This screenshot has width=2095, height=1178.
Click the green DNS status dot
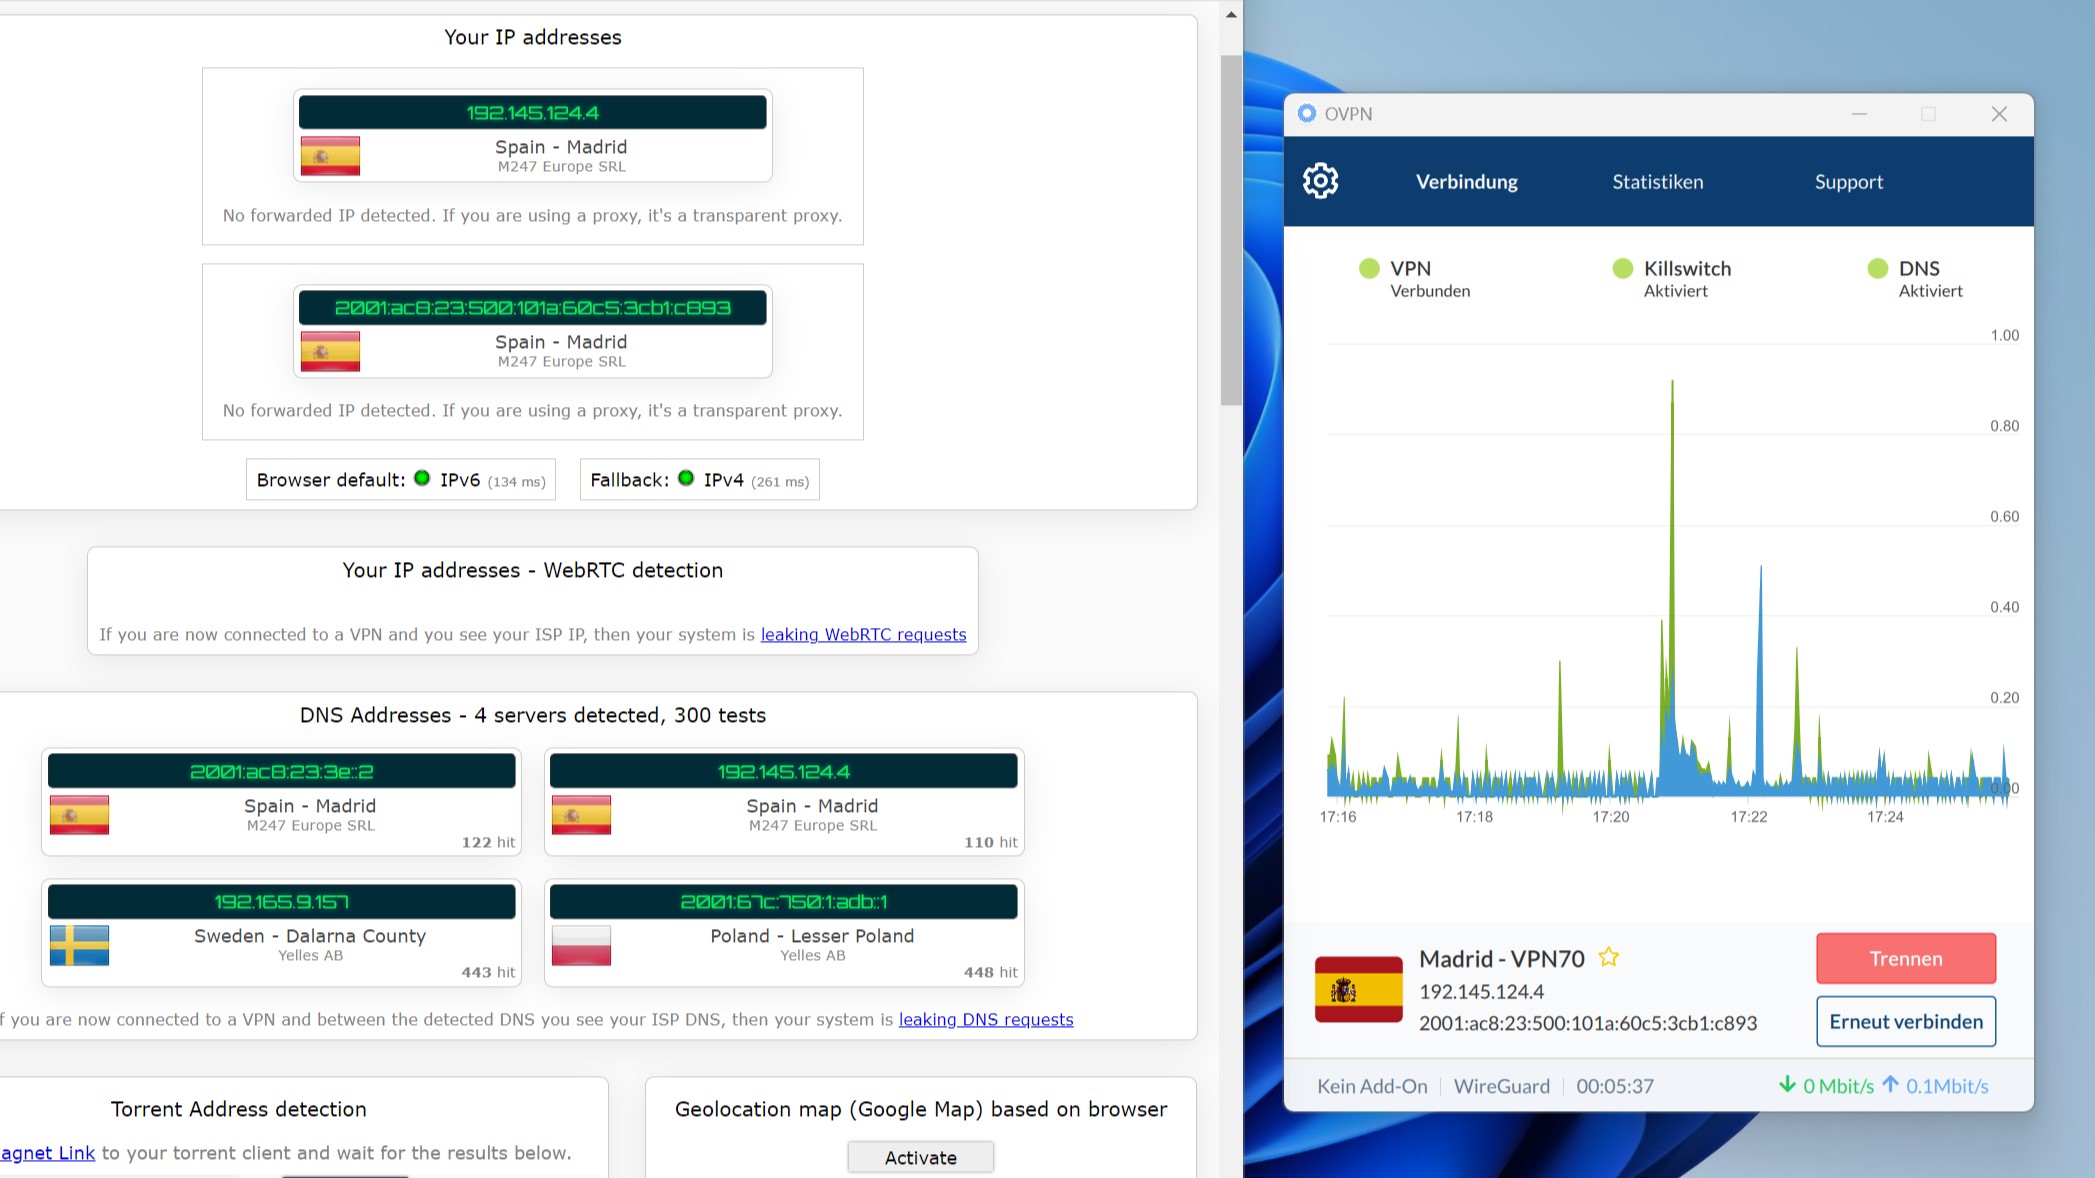click(1877, 268)
